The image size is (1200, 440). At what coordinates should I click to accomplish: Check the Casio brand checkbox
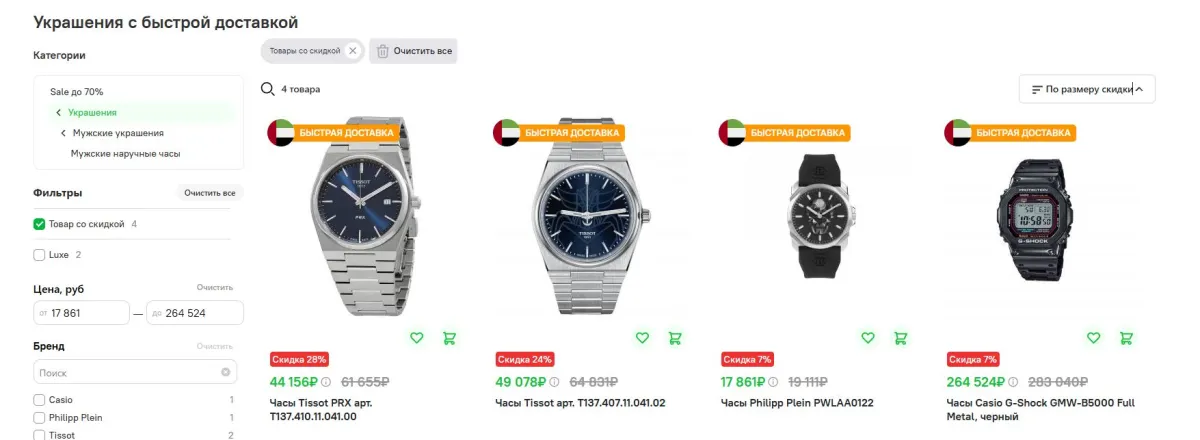coord(39,400)
